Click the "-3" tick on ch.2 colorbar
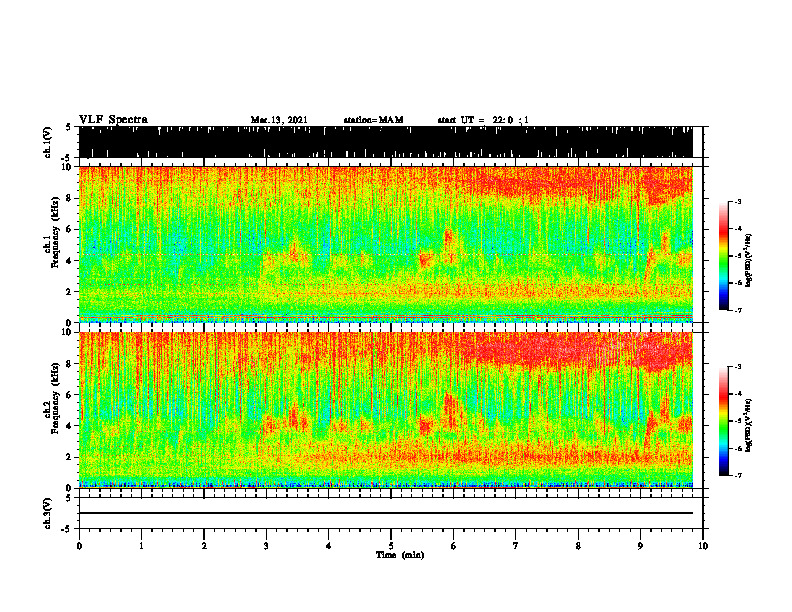Screen dimensions: 792x612 [x=738, y=367]
